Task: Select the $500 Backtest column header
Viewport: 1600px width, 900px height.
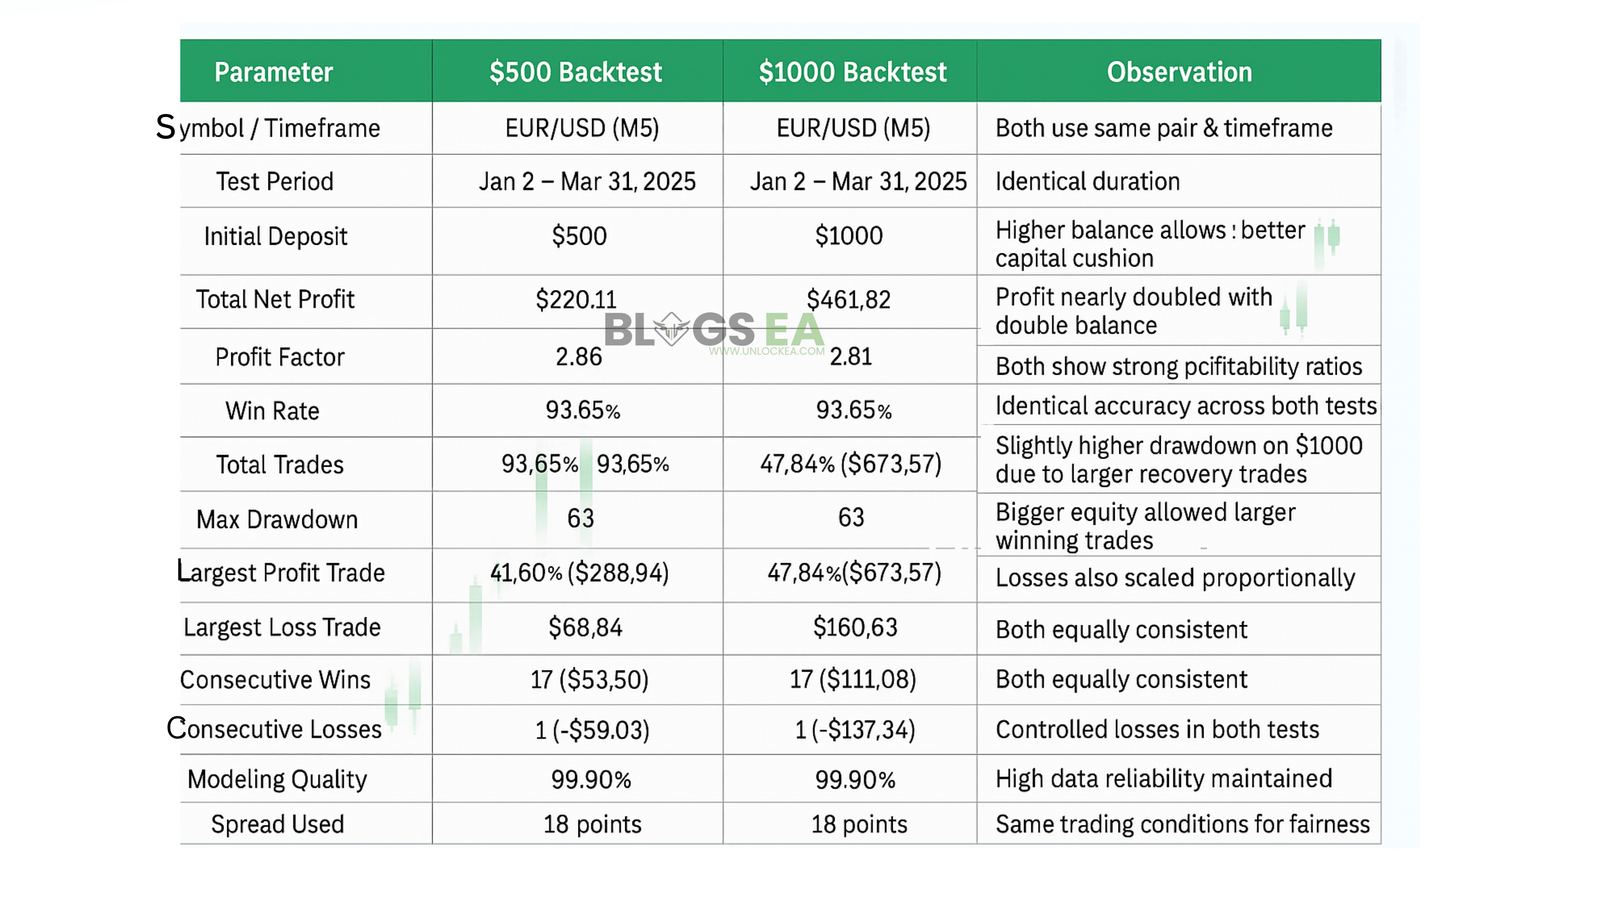Action: pyautogui.click(x=576, y=72)
